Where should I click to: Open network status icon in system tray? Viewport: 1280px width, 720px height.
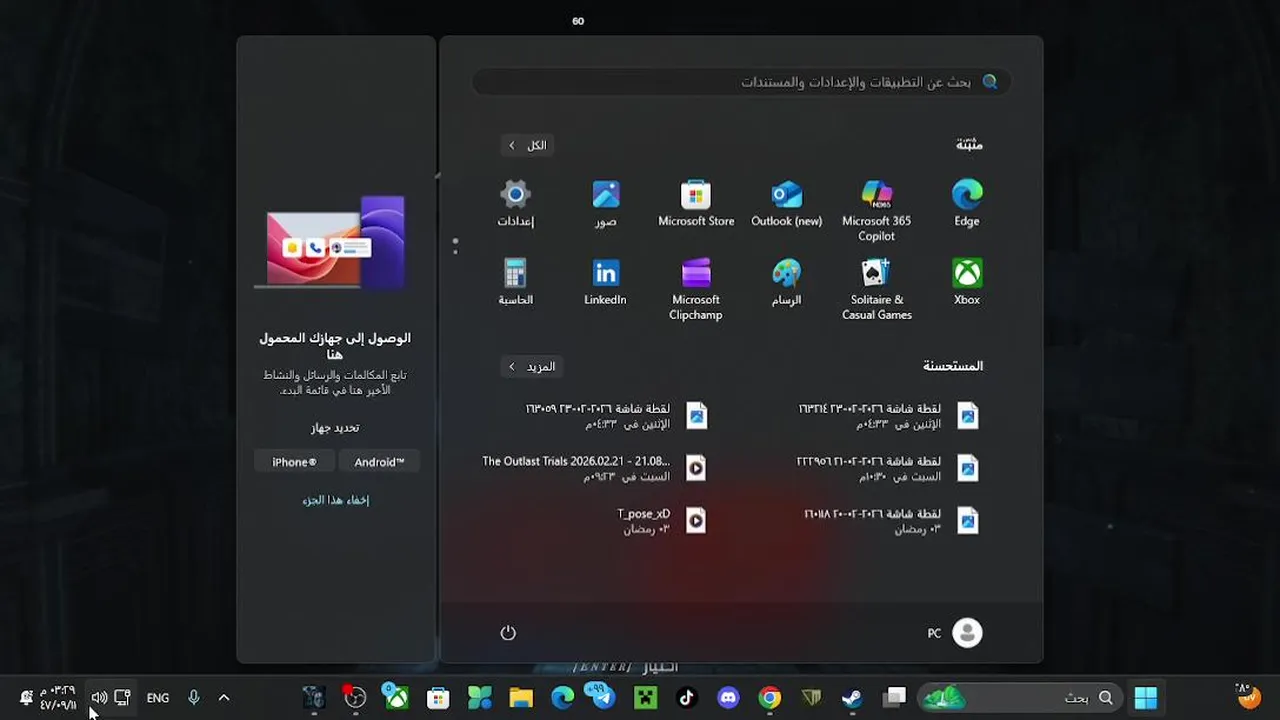point(122,698)
